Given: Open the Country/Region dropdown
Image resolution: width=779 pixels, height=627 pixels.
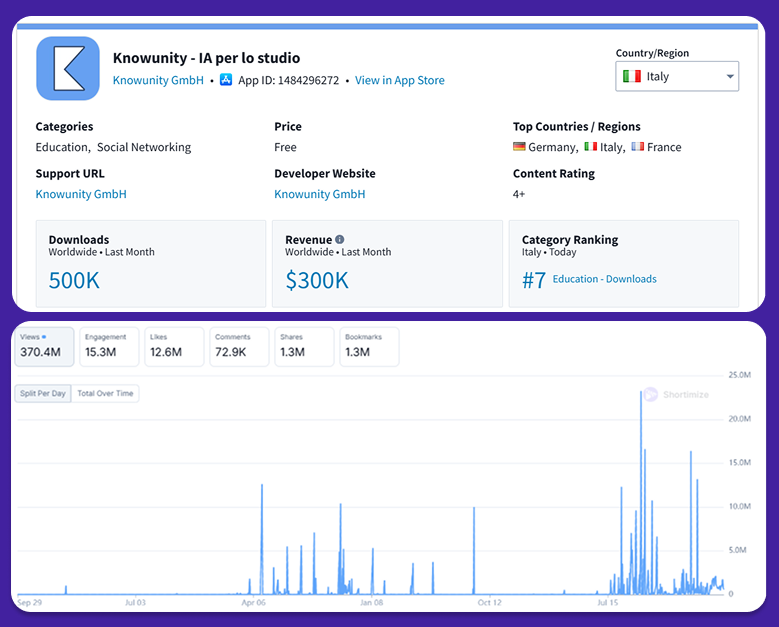Looking at the screenshot, I should pyautogui.click(x=676, y=76).
